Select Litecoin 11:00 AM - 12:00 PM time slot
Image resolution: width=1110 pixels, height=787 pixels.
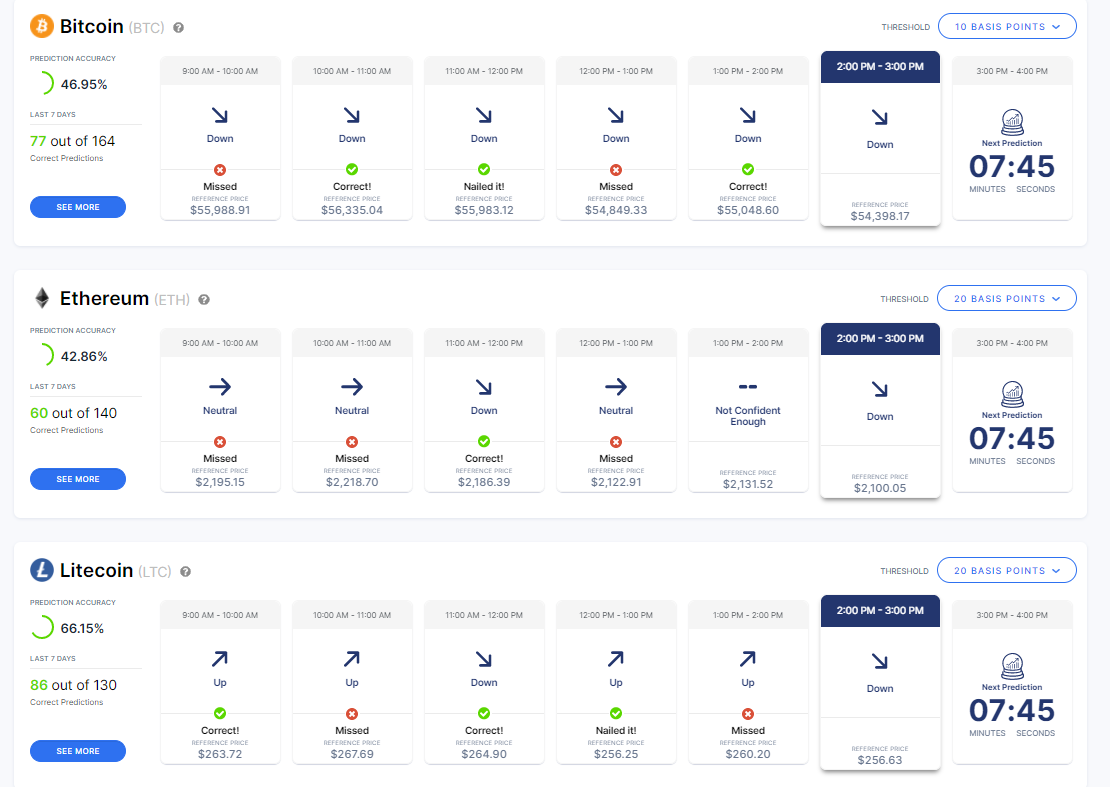pyautogui.click(x=484, y=614)
